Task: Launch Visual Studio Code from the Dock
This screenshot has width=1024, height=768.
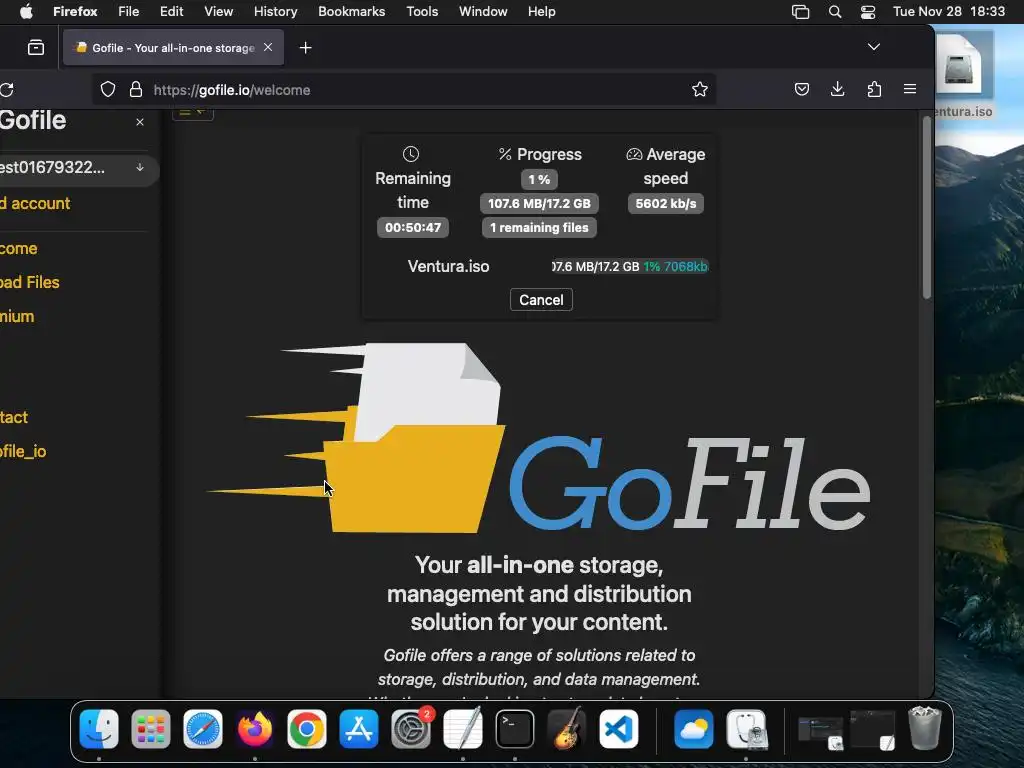Action: pyautogui.click(x=618, y=729)
